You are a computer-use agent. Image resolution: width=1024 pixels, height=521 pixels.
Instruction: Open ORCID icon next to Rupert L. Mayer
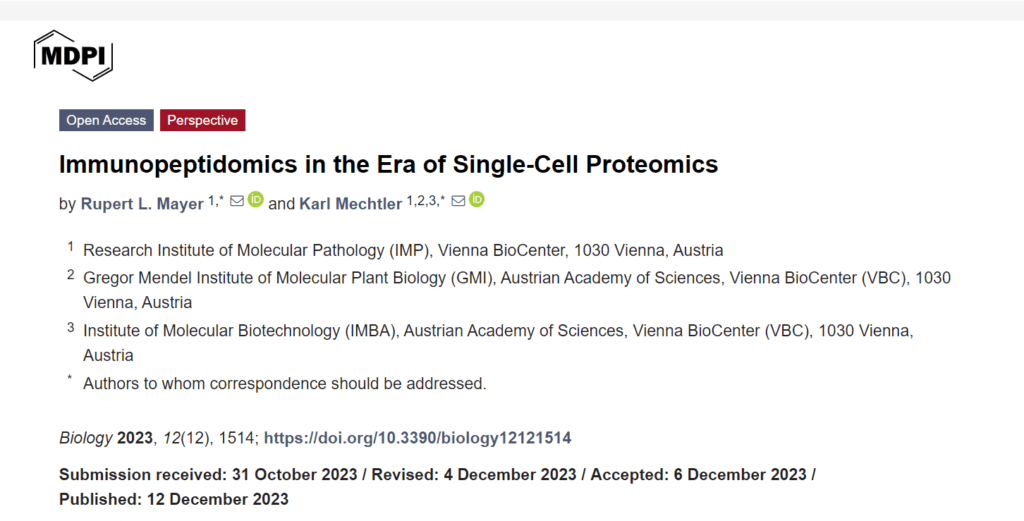pyautogui.click(x=256, y=200)
